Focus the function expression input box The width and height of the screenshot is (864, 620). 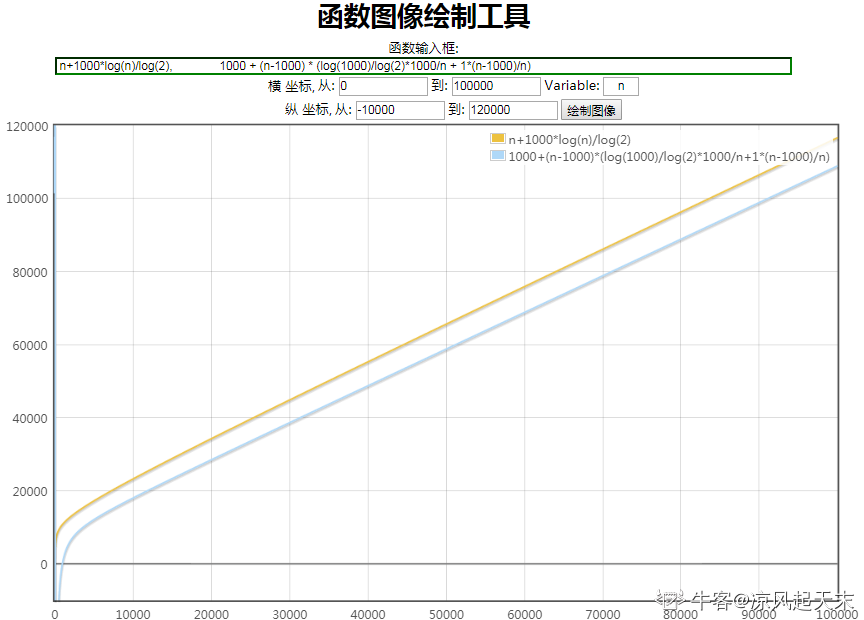[x=423, y=66]
